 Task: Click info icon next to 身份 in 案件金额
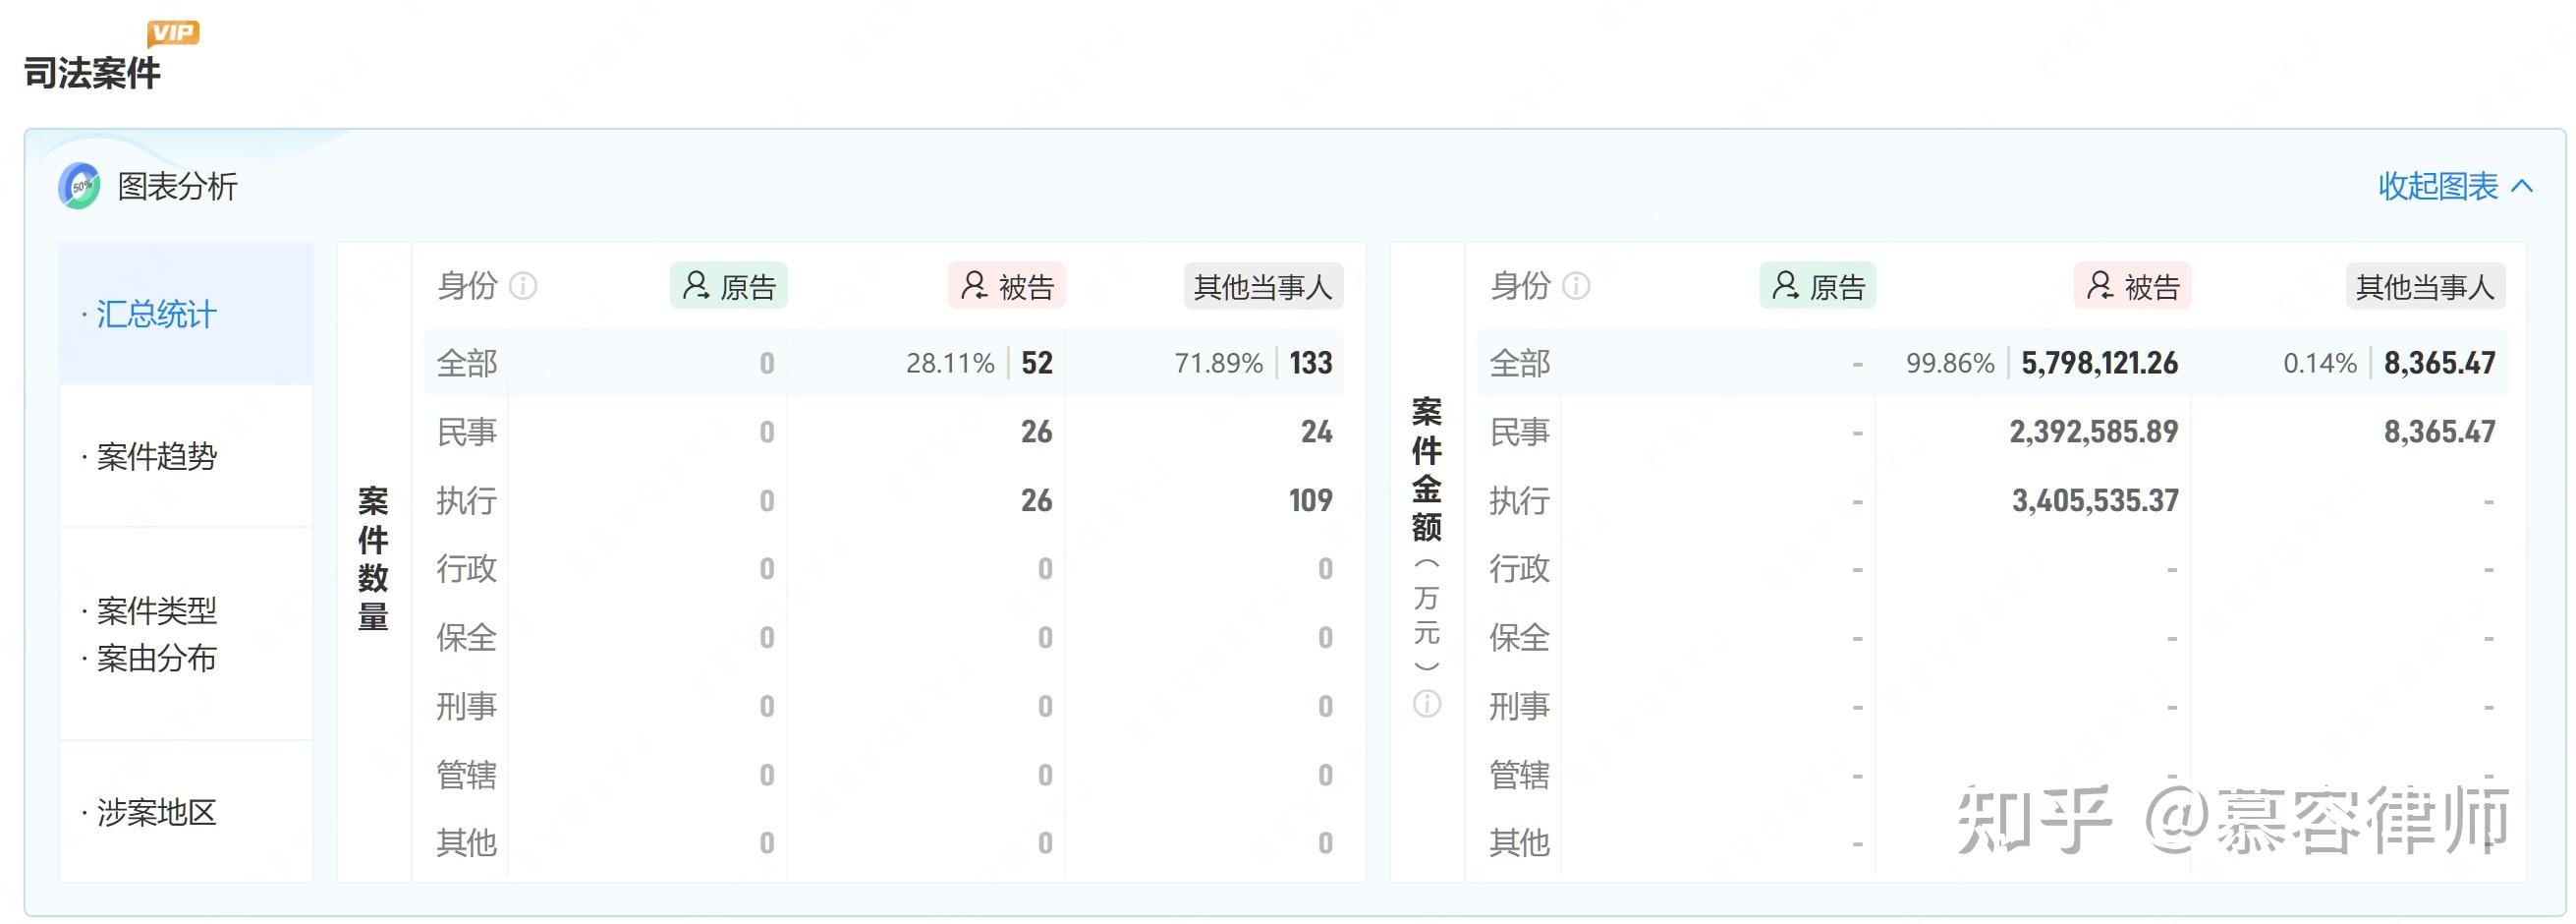[x=1576, y=287]
